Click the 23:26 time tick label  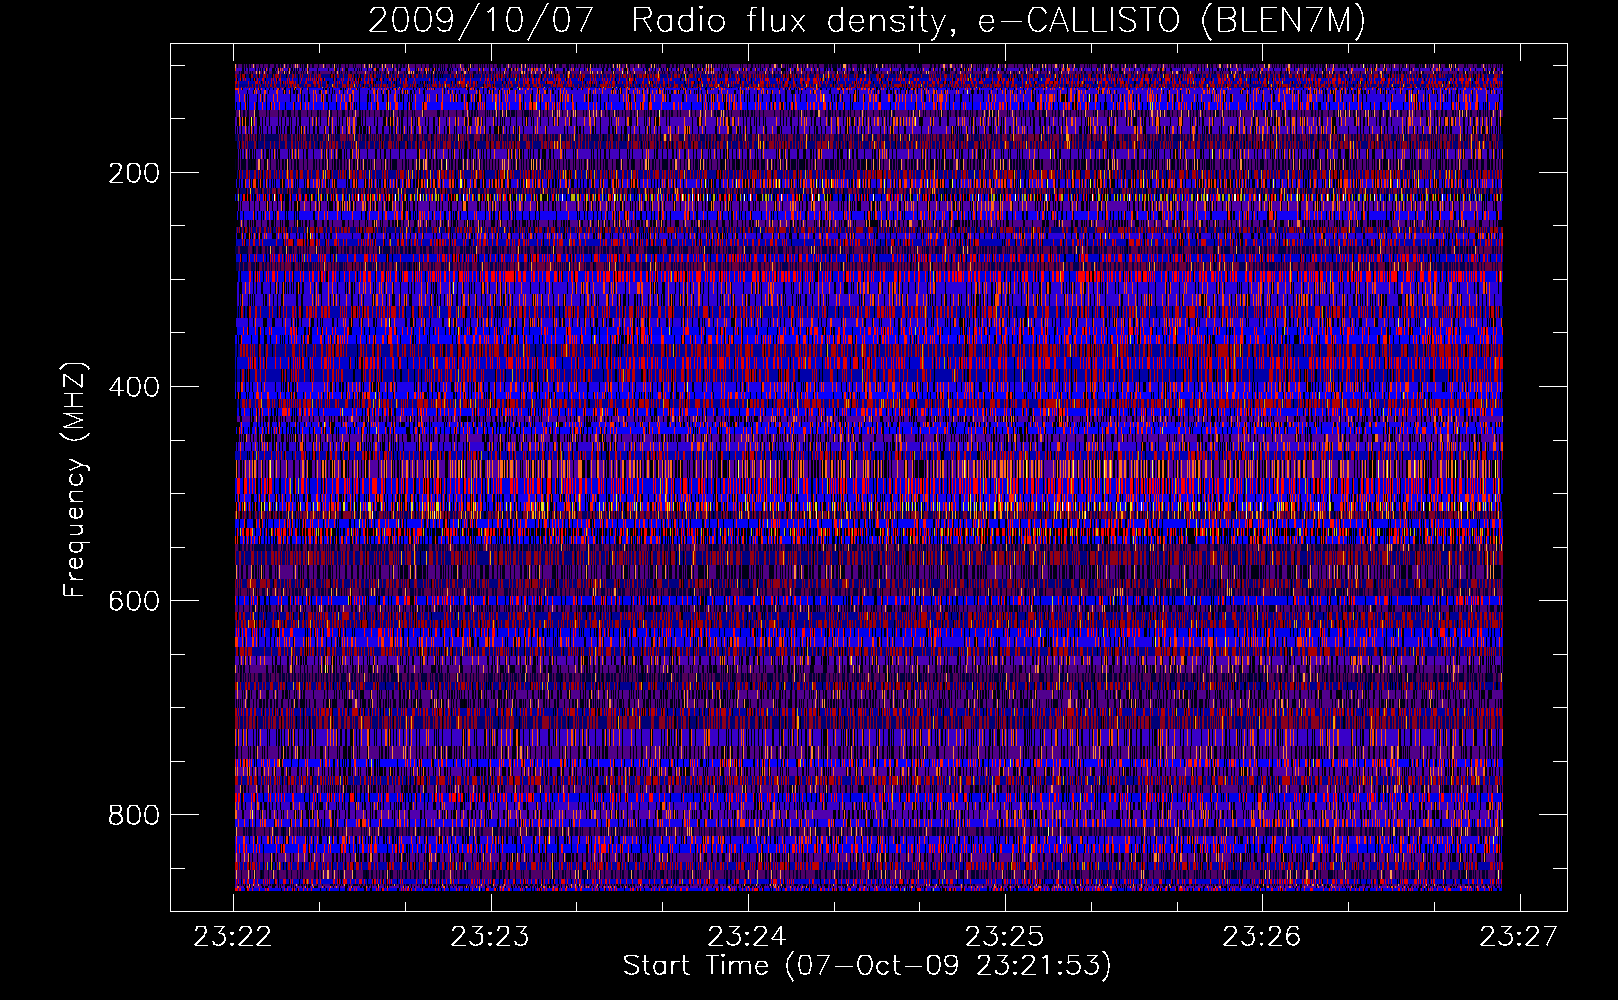(1262, 937)
